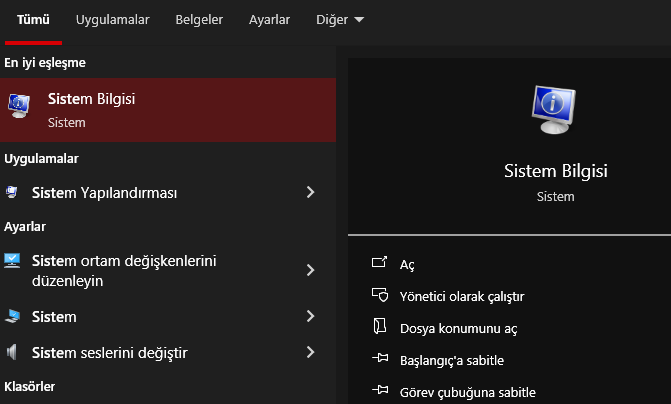
Task: Select the Sistem Bilgisi best match result
Action: (168, 109)
